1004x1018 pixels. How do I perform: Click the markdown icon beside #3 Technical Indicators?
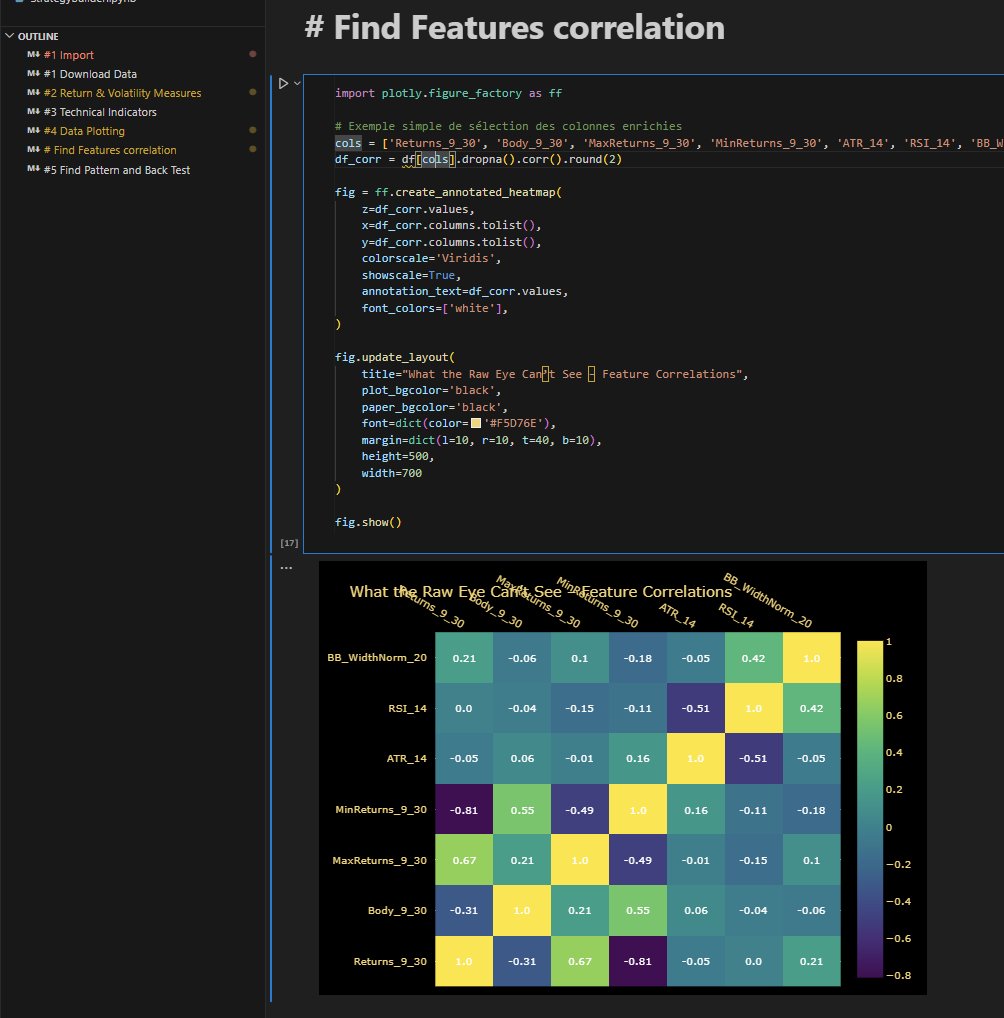click(x=33, y=111)
